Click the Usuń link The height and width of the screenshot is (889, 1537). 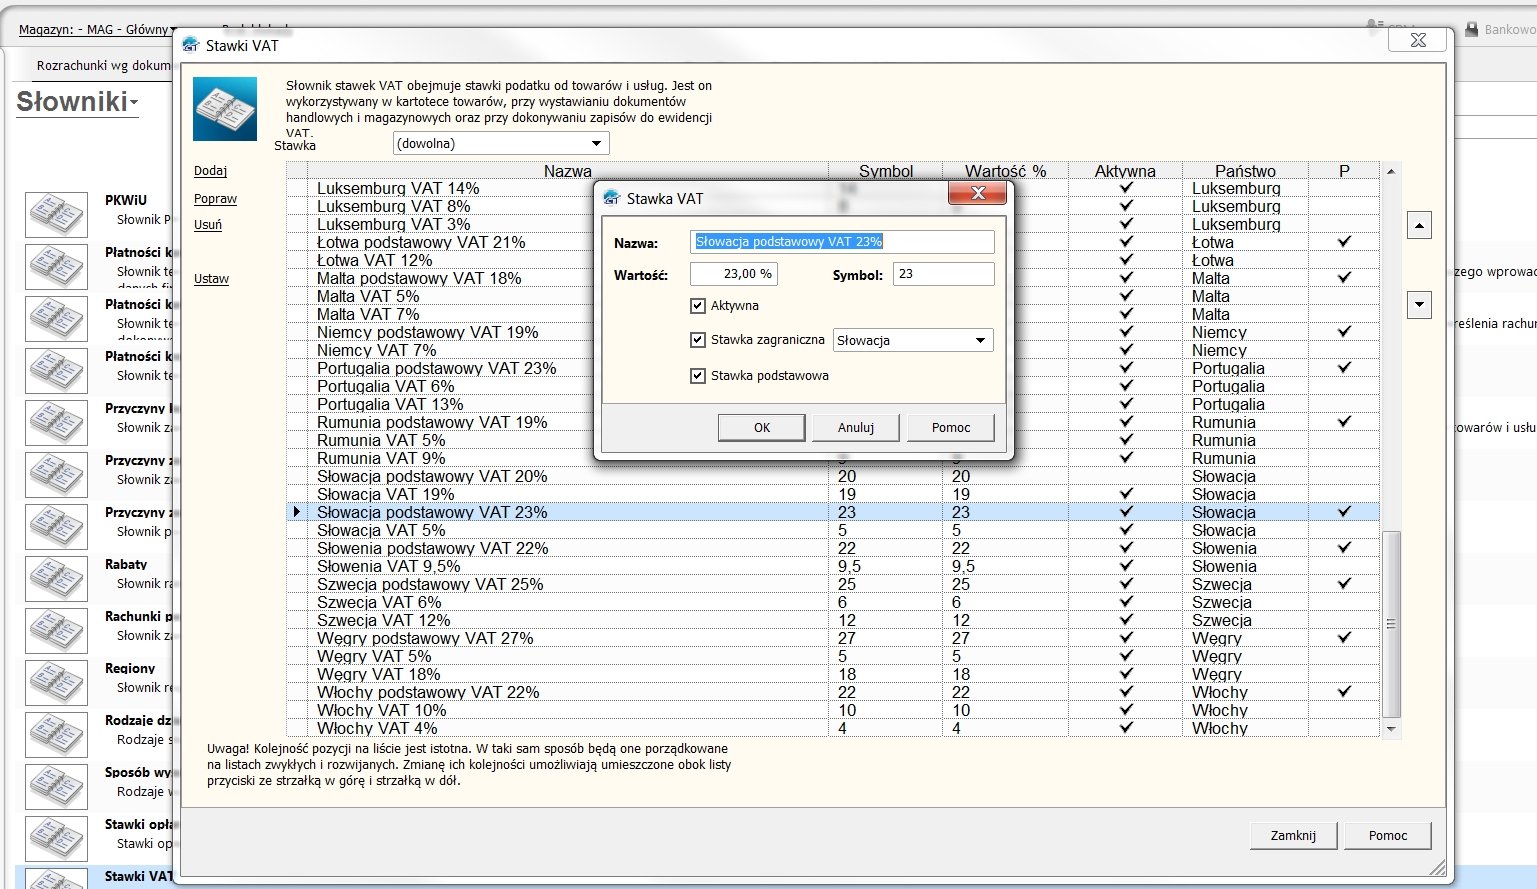[x=208, y=225]
